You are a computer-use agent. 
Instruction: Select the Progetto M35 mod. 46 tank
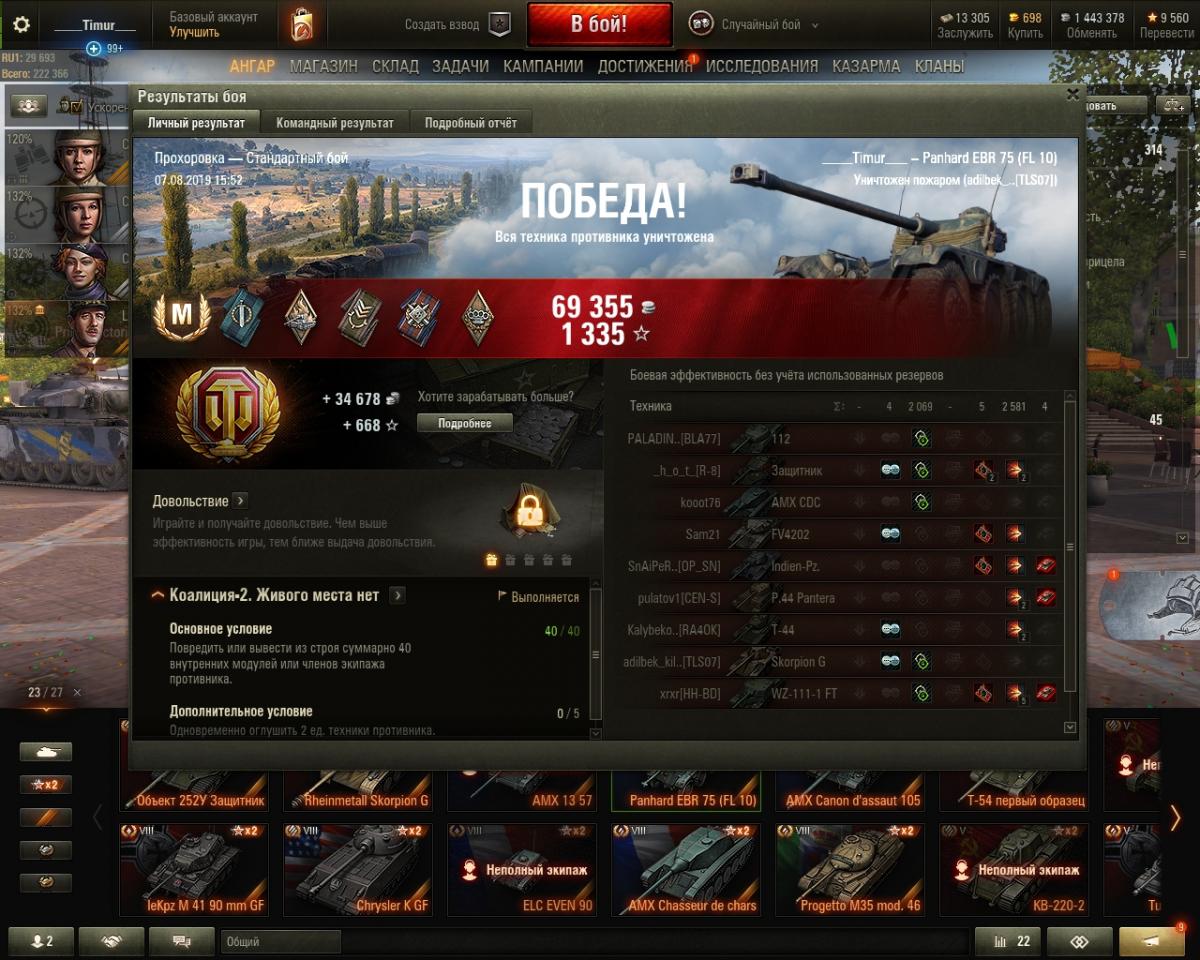click(x=857, y=870)
